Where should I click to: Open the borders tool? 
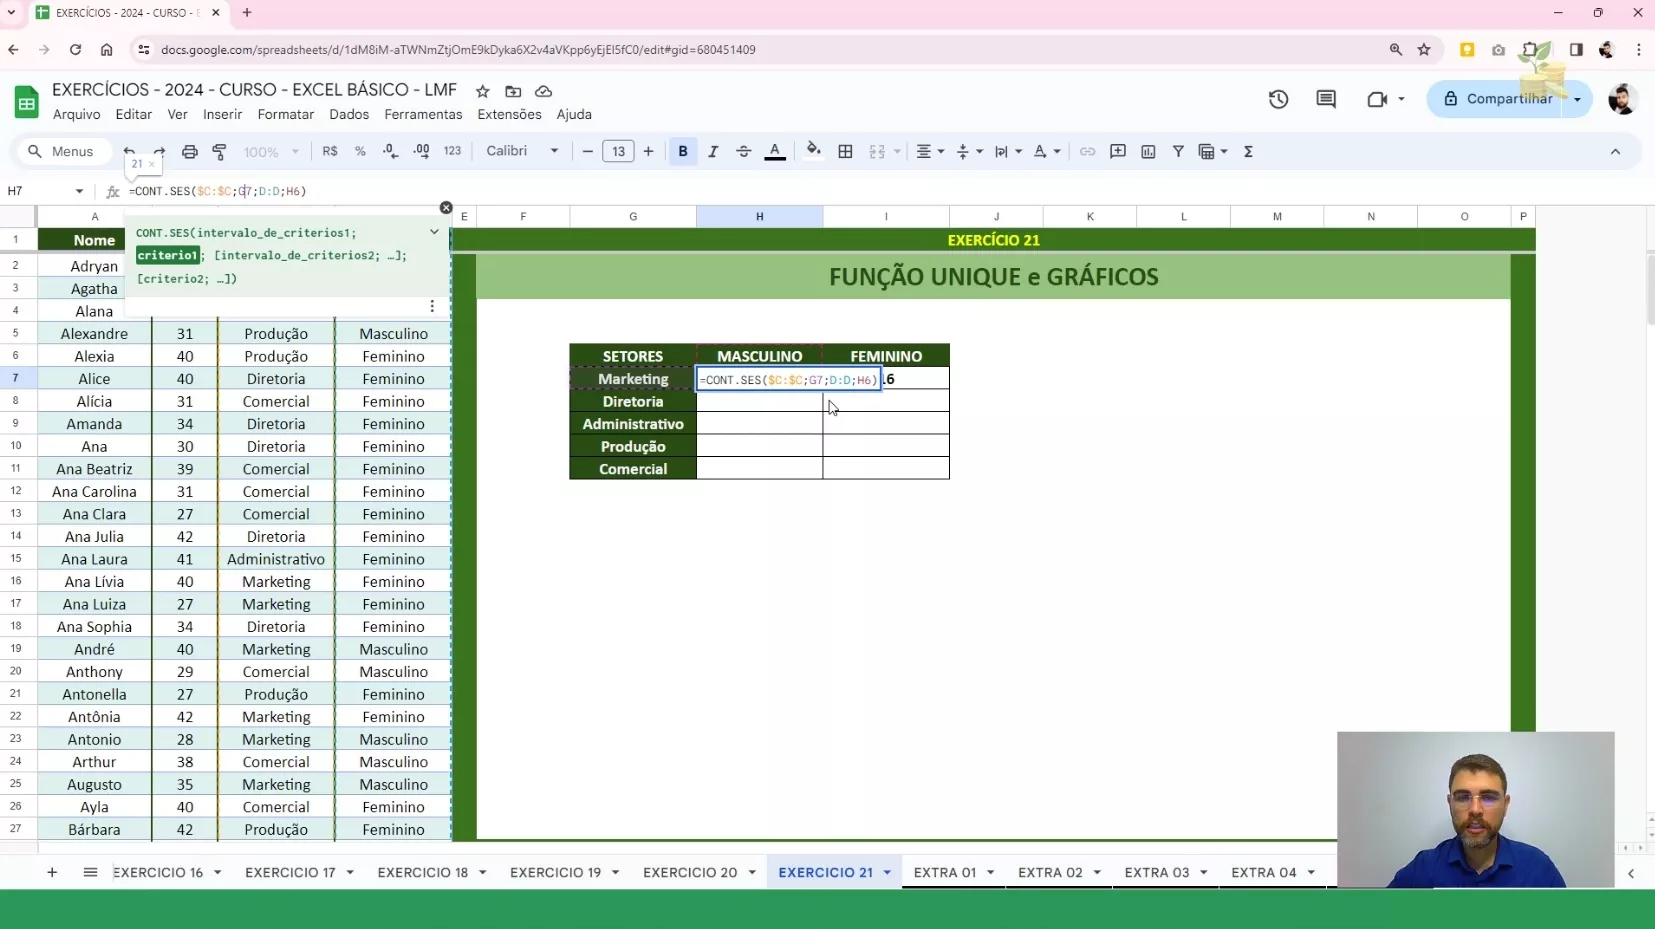845,152
